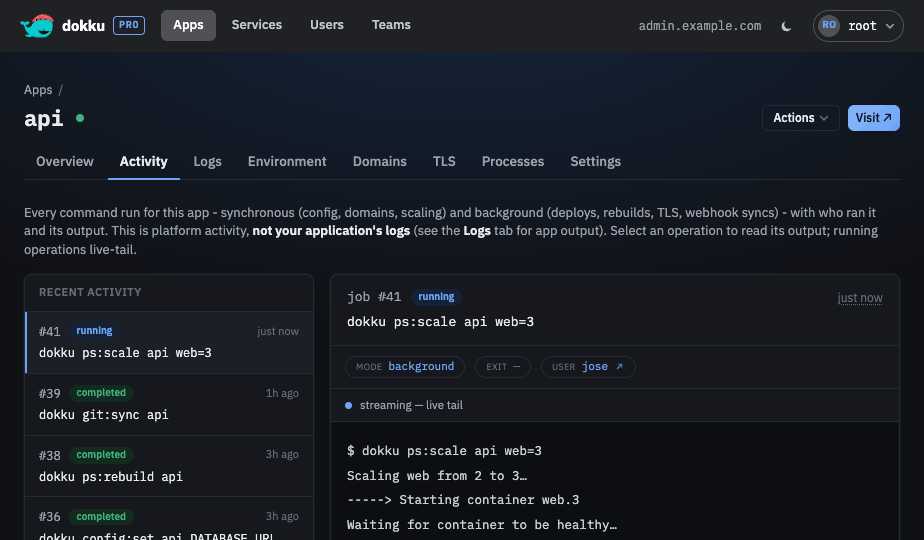Screen dimensions: 924x540
Task: Click the PRO badge
Action: click(x=128, y=25)
